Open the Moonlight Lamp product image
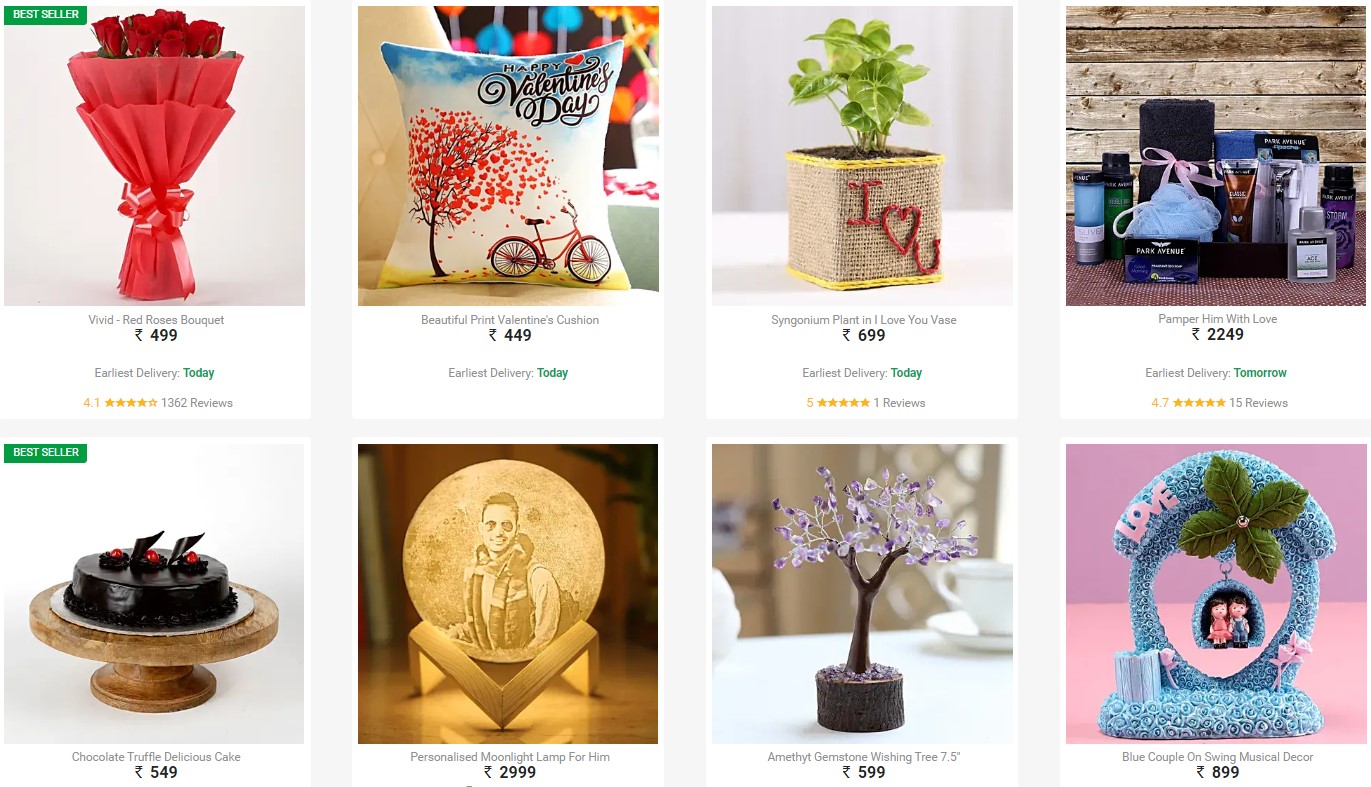This screenshot has height=787, width=1371. click(x=508, y=594)
